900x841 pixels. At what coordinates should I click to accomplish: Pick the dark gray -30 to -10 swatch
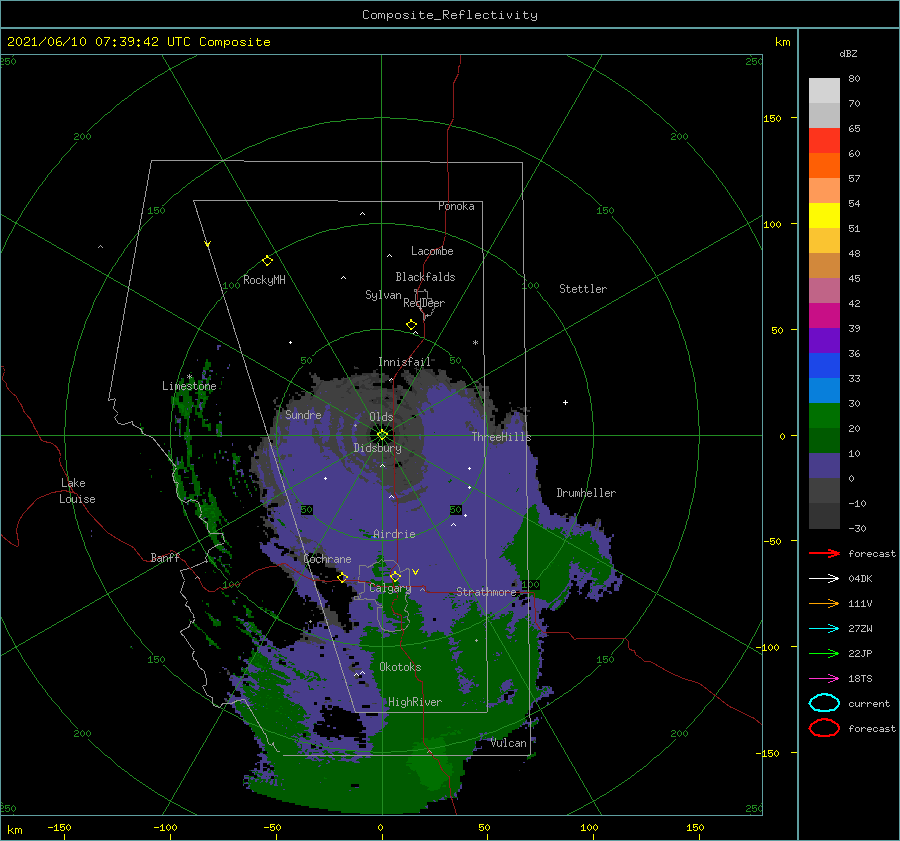tap(824, 516)
